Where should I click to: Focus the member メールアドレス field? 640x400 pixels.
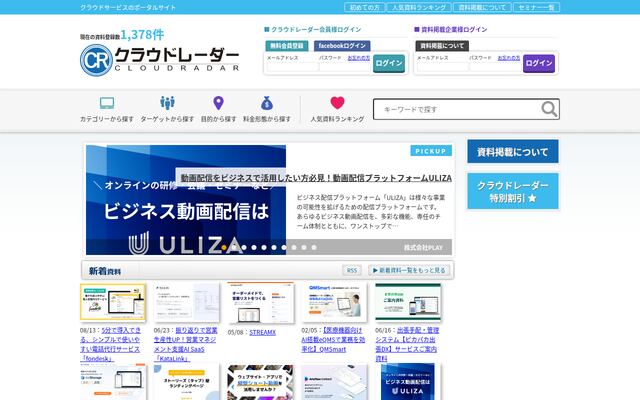tap(292, 67)
